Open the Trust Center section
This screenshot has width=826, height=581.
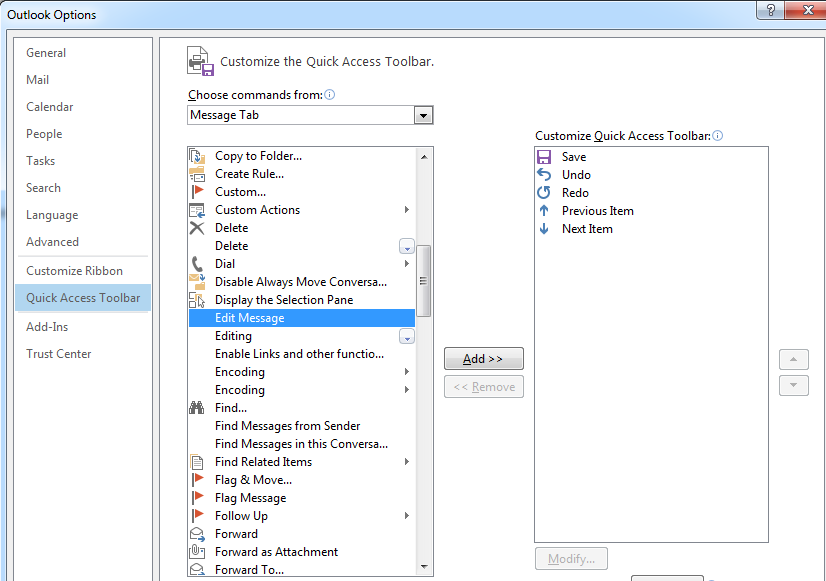pos(59,353)
